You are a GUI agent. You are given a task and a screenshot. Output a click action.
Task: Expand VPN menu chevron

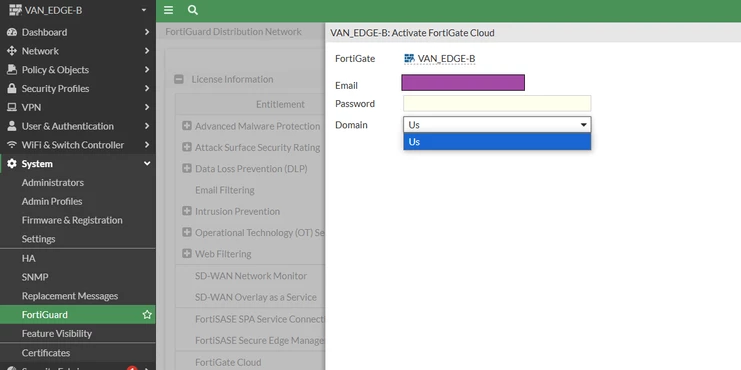click(147, 107)
